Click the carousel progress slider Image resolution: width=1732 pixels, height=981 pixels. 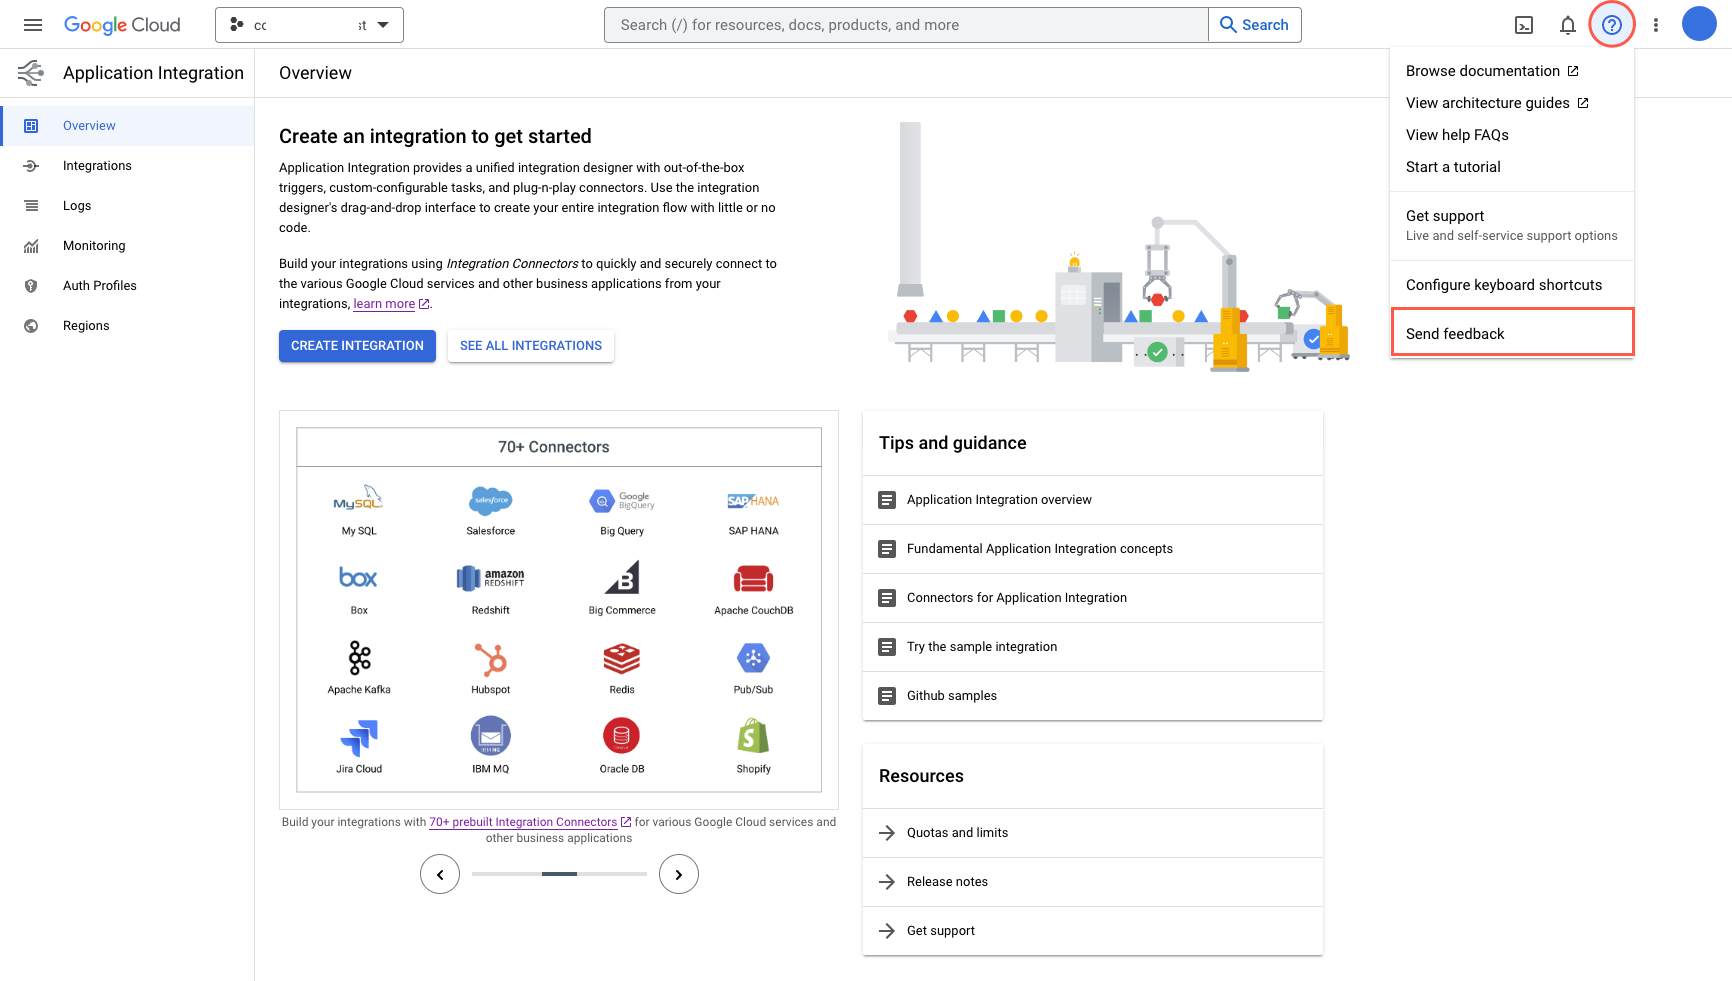point(559,873)
